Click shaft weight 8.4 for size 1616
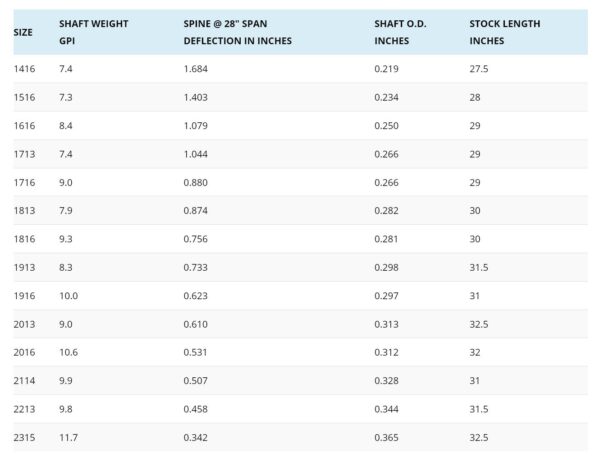Viewport: 600px width, 463px height. [x=65, y=126]
